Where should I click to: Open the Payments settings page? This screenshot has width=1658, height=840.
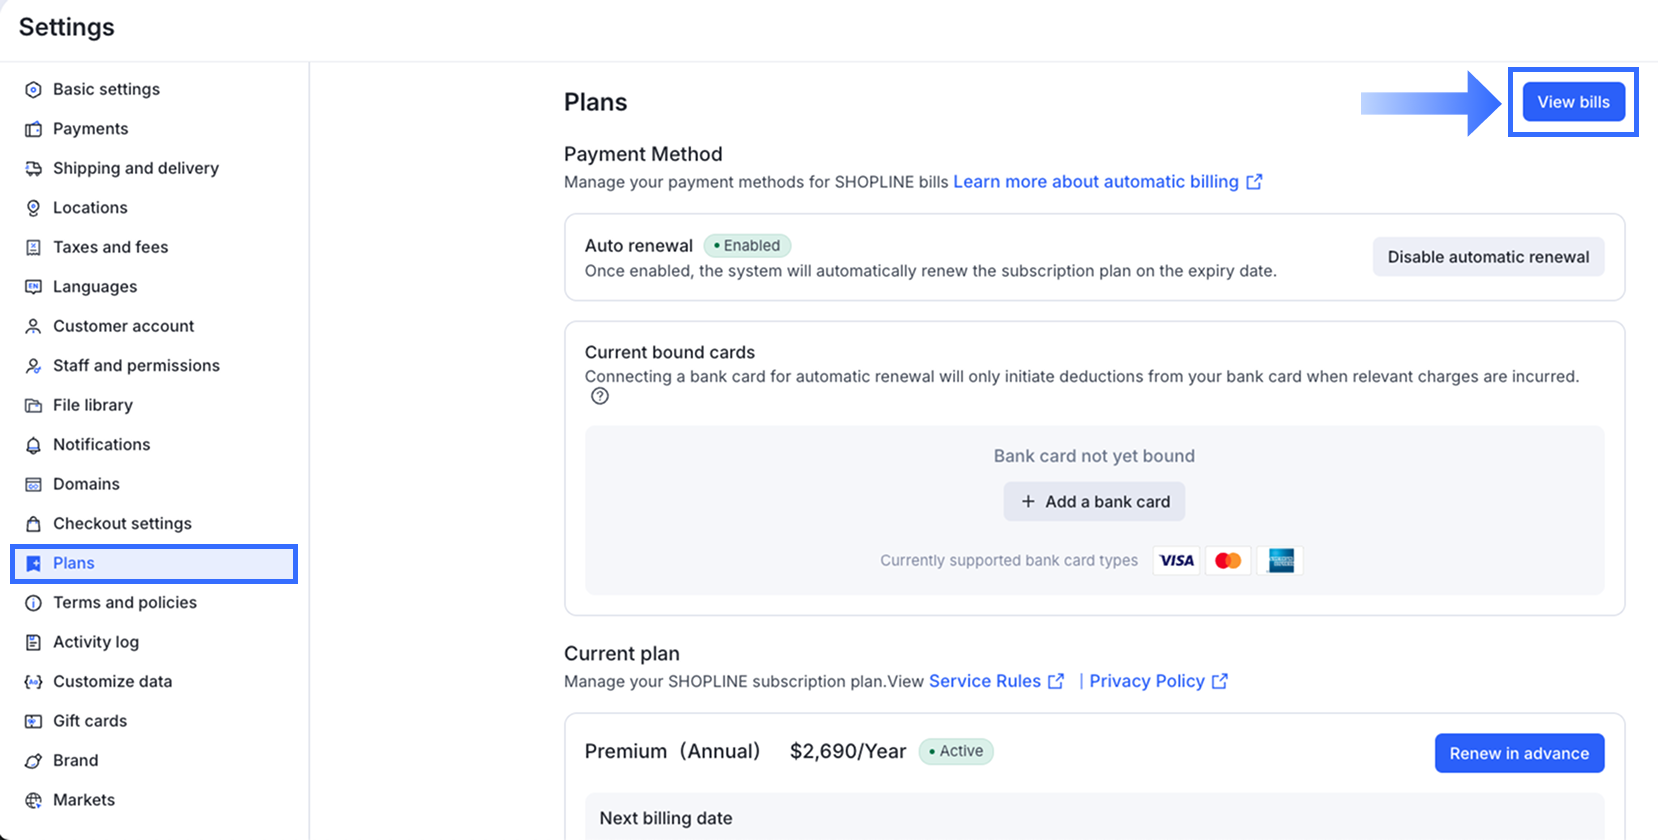[x=90, y=129]
